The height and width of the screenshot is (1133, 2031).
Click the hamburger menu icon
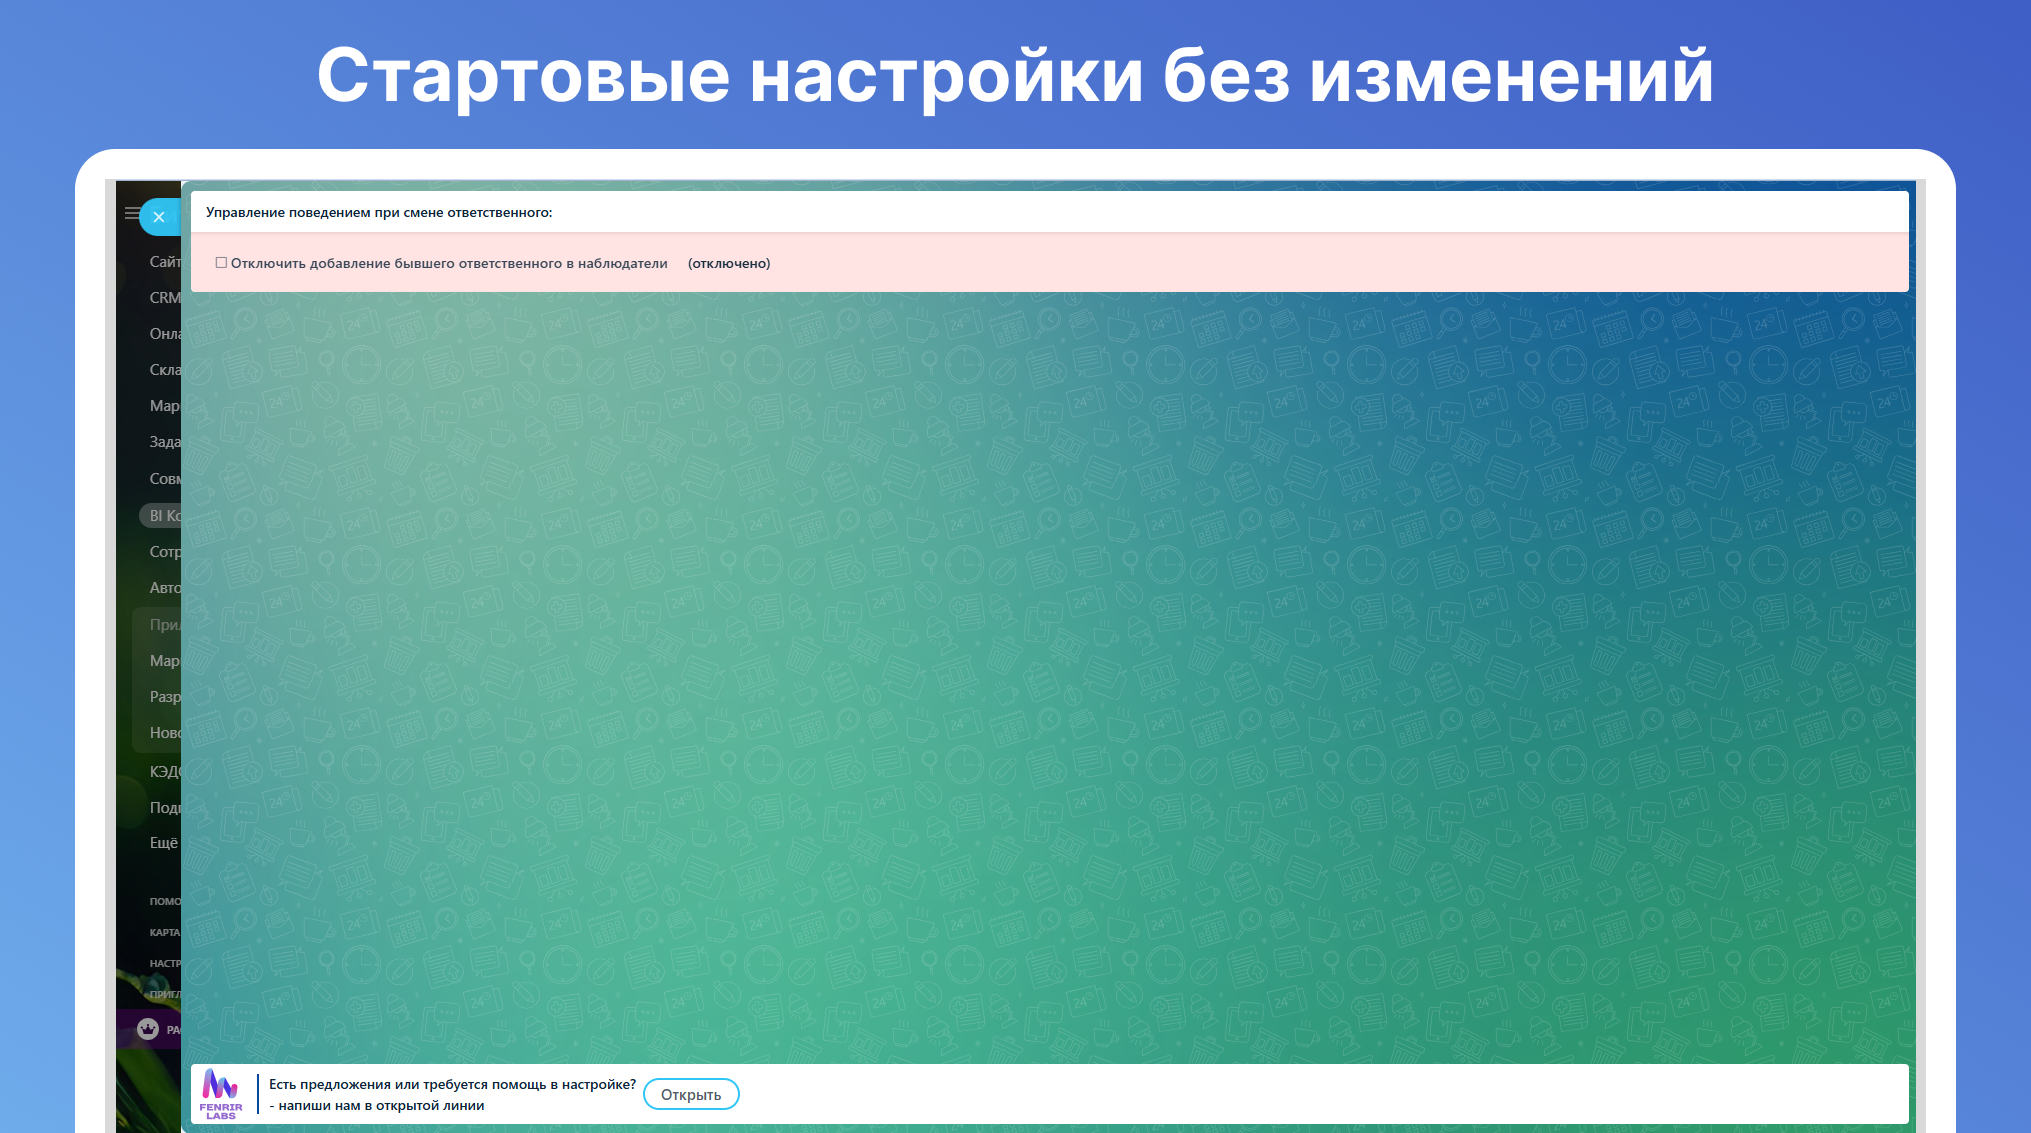131,213
